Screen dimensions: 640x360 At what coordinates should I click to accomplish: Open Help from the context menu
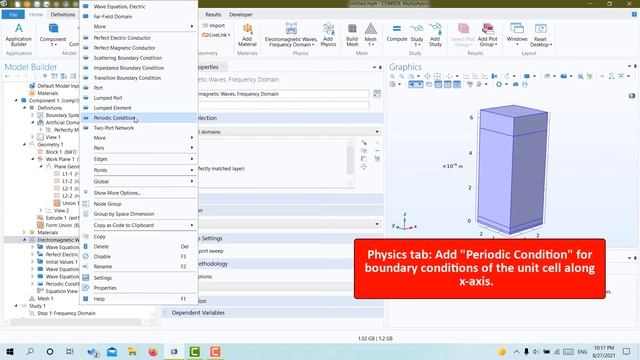(139, 299)
